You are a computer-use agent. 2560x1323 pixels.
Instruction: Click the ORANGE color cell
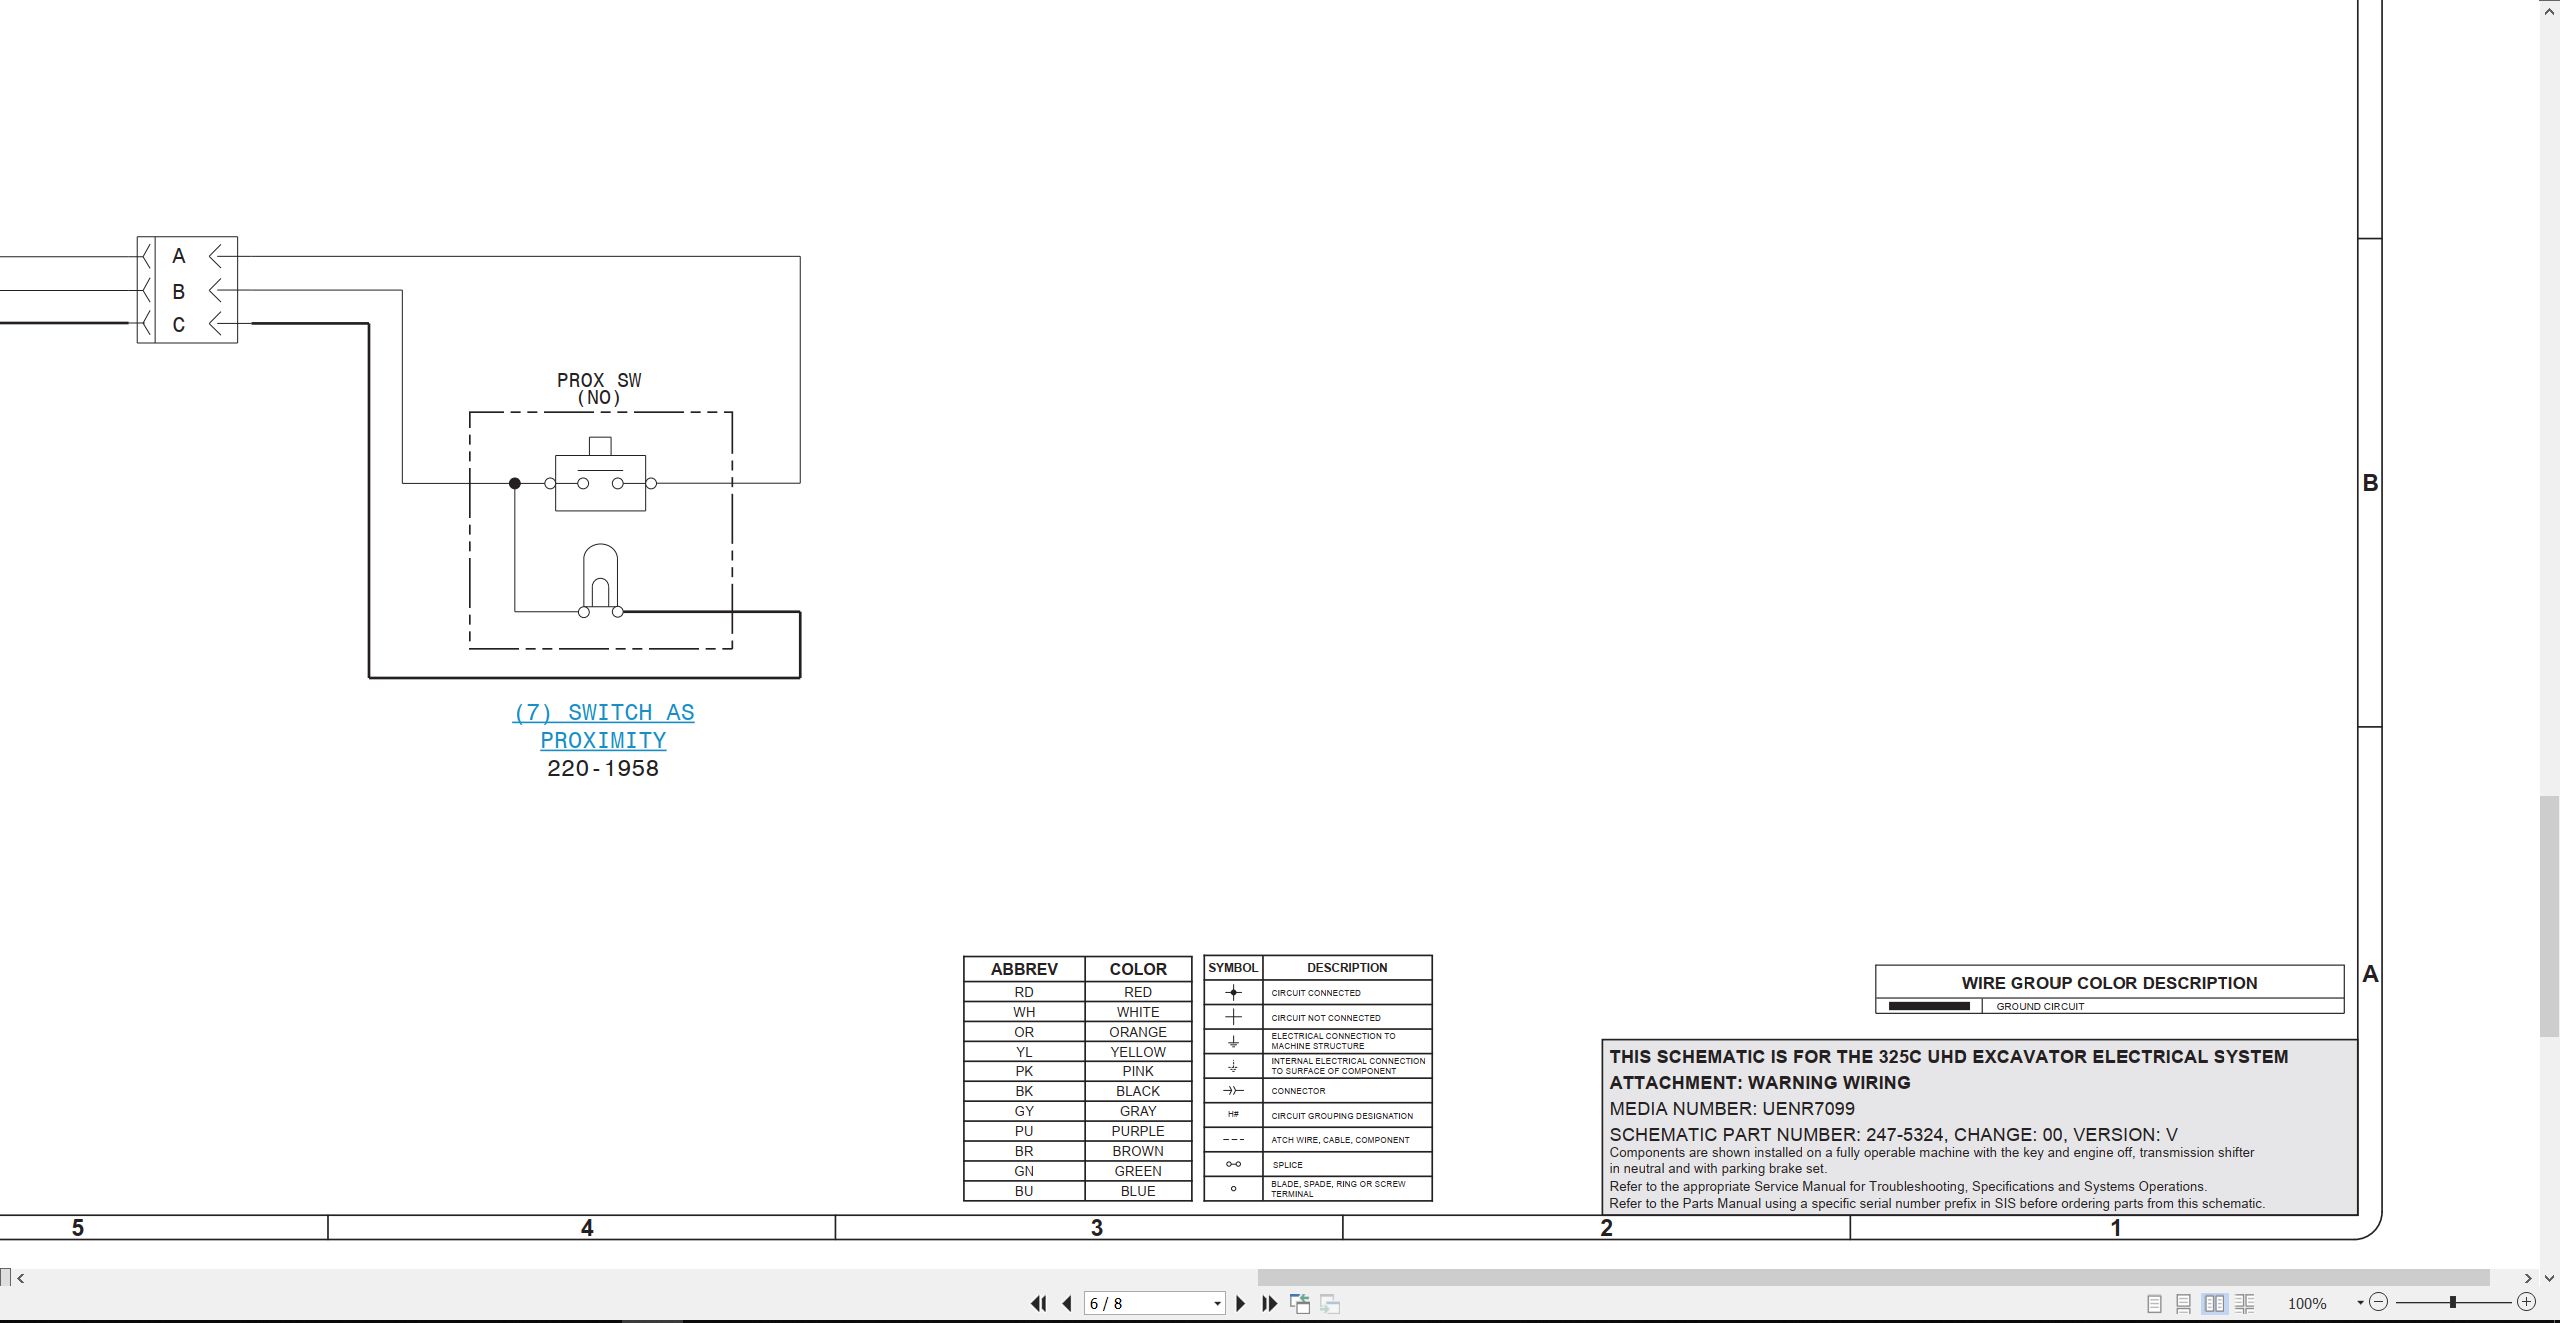tap(1138, 1032)
